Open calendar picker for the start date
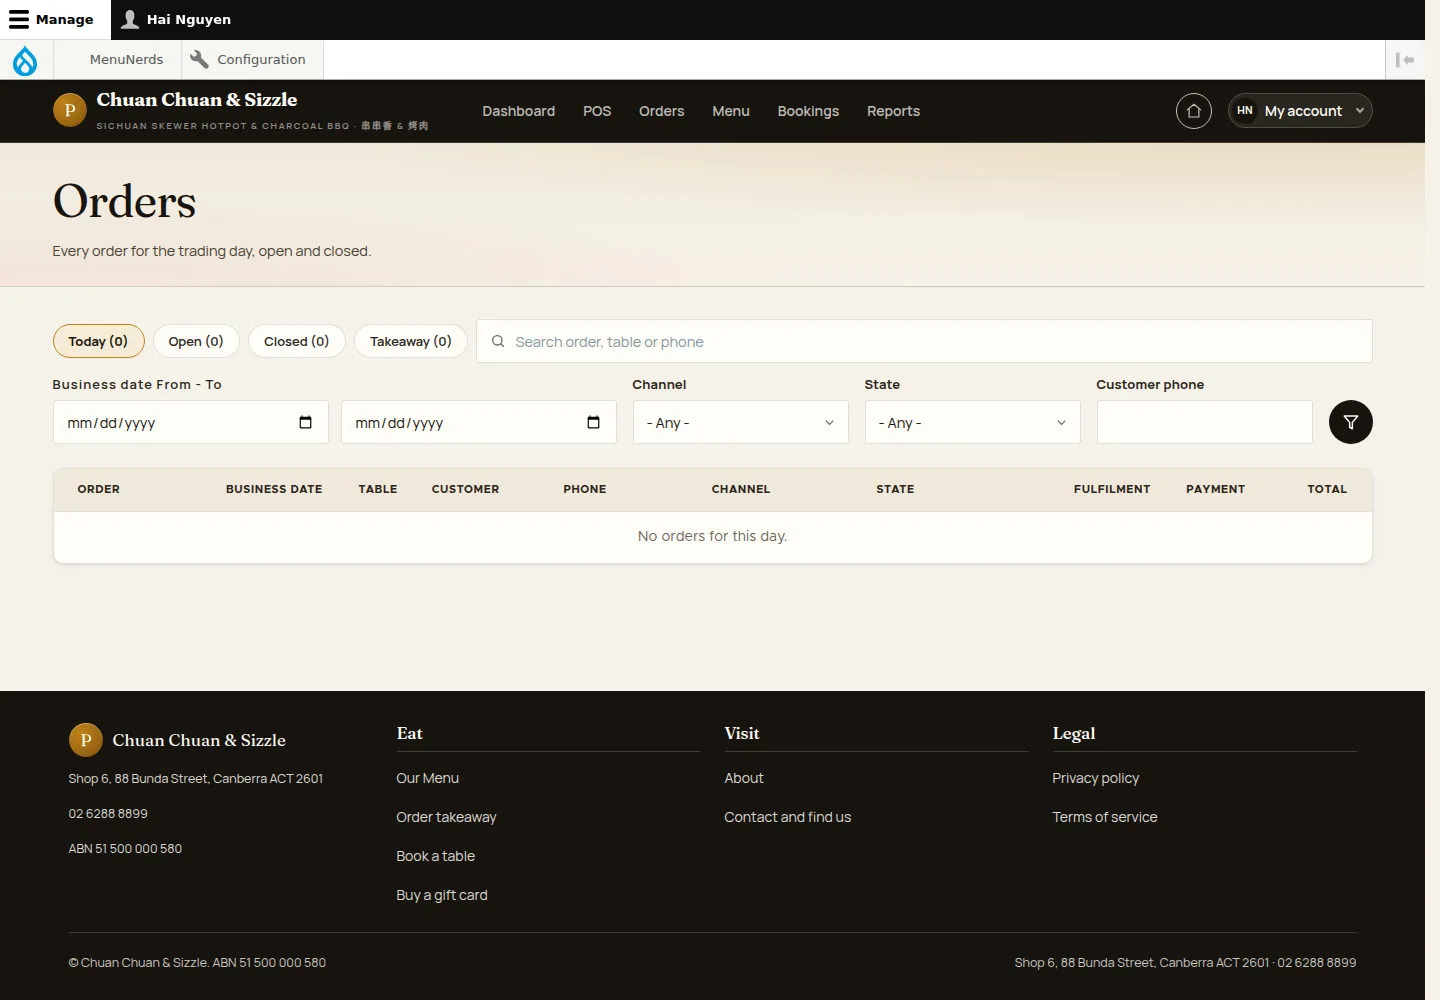 click(306, 422)
